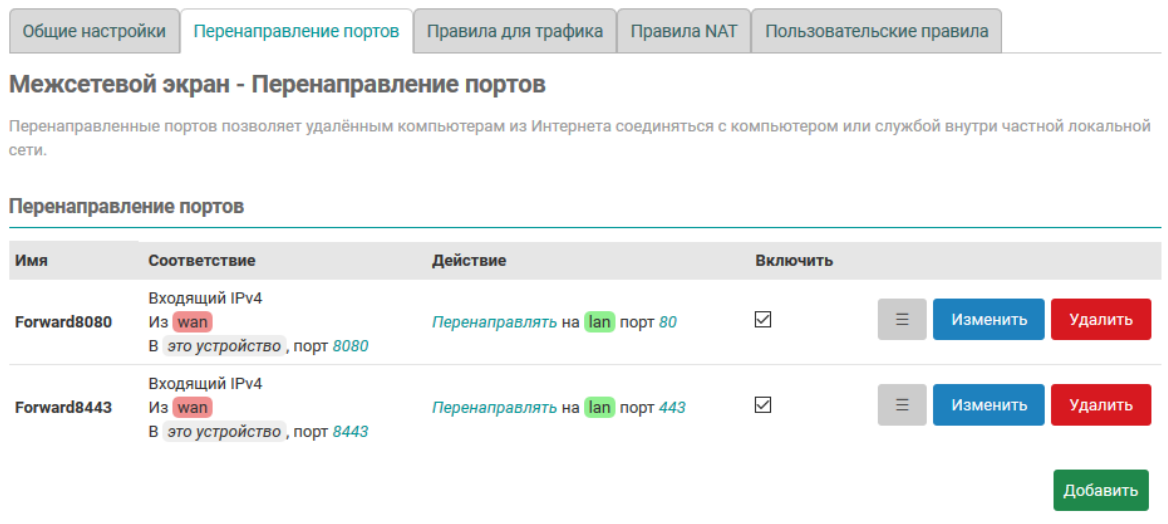This screenshot has height=524, width=1168.
Task: Edit the Forward8443 rule with Изменить
Action: 988,405
